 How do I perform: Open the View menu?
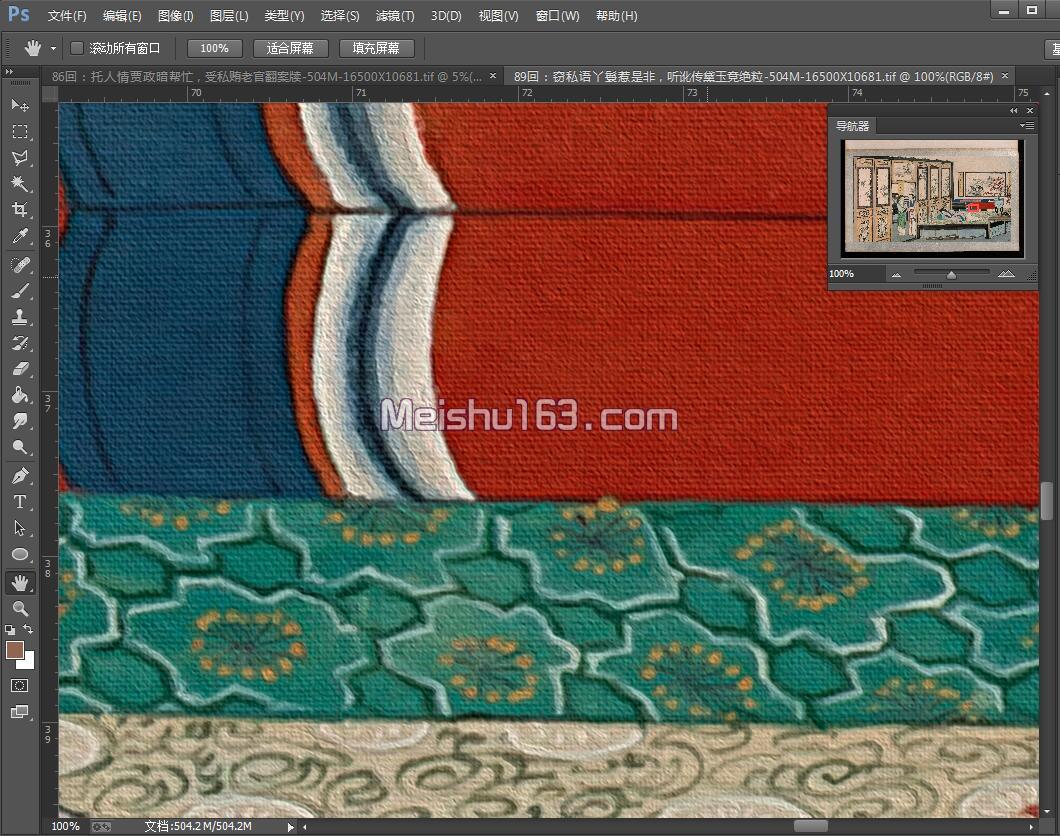(x=498, y=16)
